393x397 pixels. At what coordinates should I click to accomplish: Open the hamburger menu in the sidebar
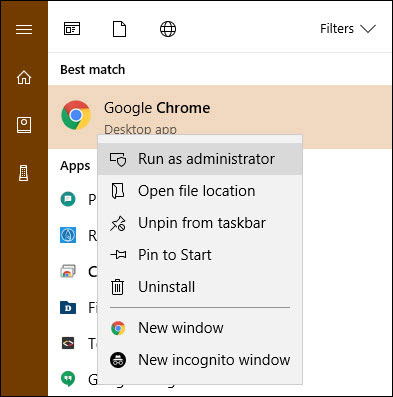[x=24, y=29]
